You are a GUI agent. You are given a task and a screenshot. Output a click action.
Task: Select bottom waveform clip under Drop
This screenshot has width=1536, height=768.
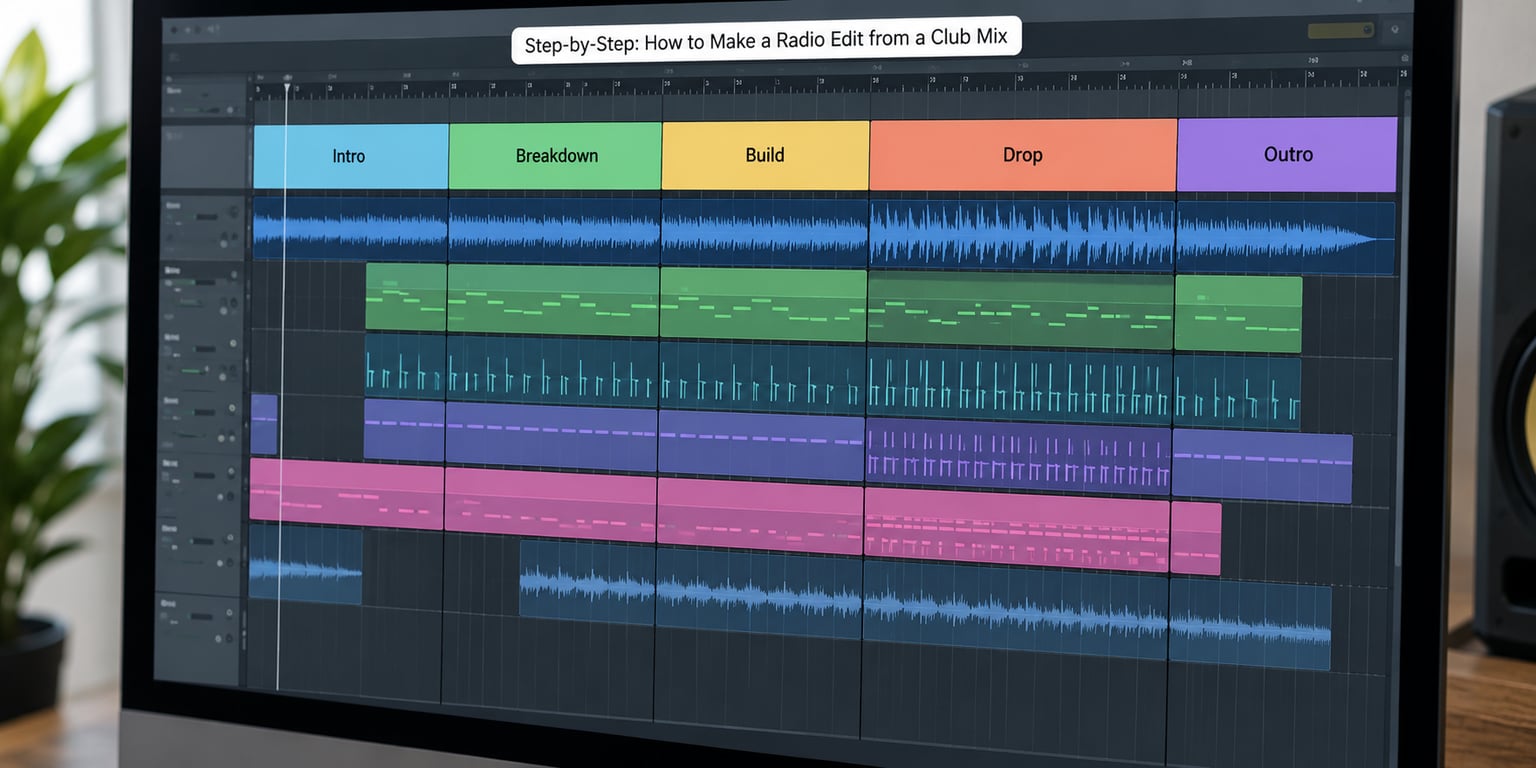tap(1015, 610)
